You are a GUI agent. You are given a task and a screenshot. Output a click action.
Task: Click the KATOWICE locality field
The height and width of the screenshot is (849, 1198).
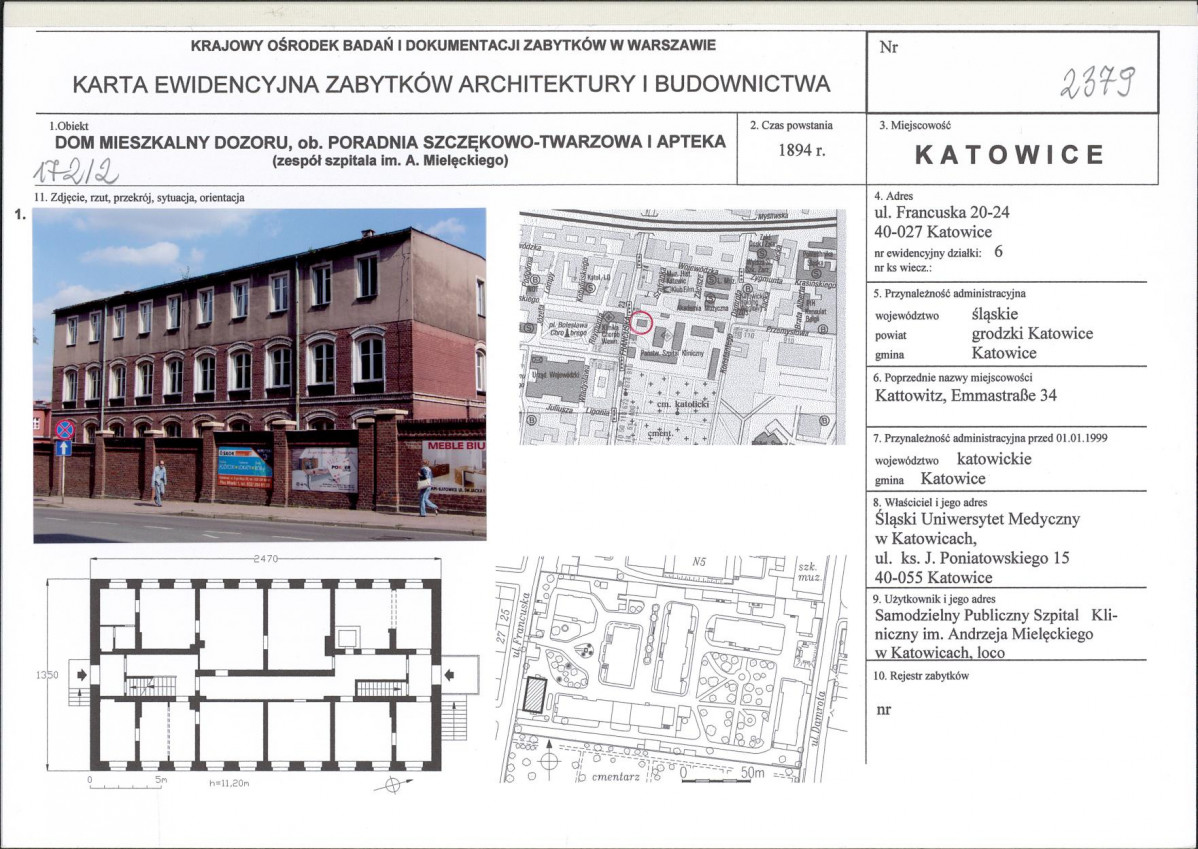(1010, 155)
